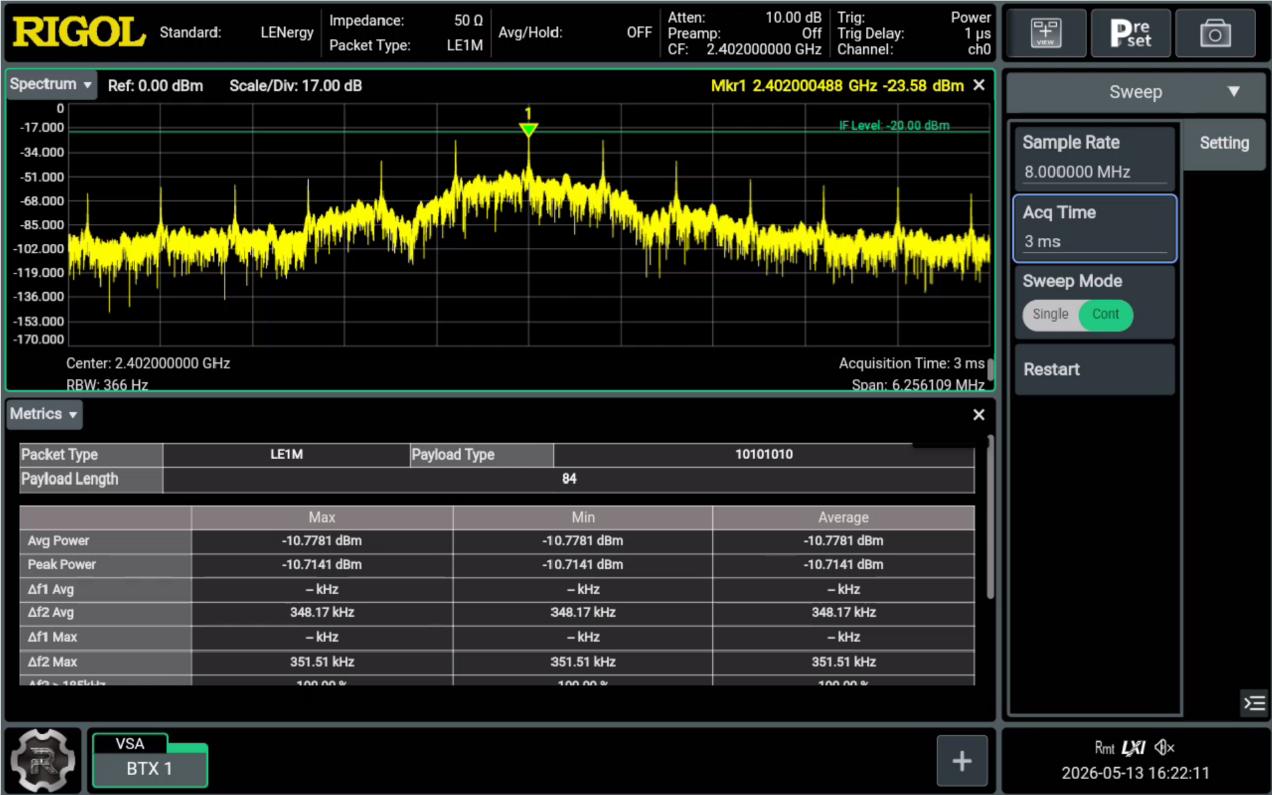
Task: Click the Restart button
Action: click(x=1095, y=369)
